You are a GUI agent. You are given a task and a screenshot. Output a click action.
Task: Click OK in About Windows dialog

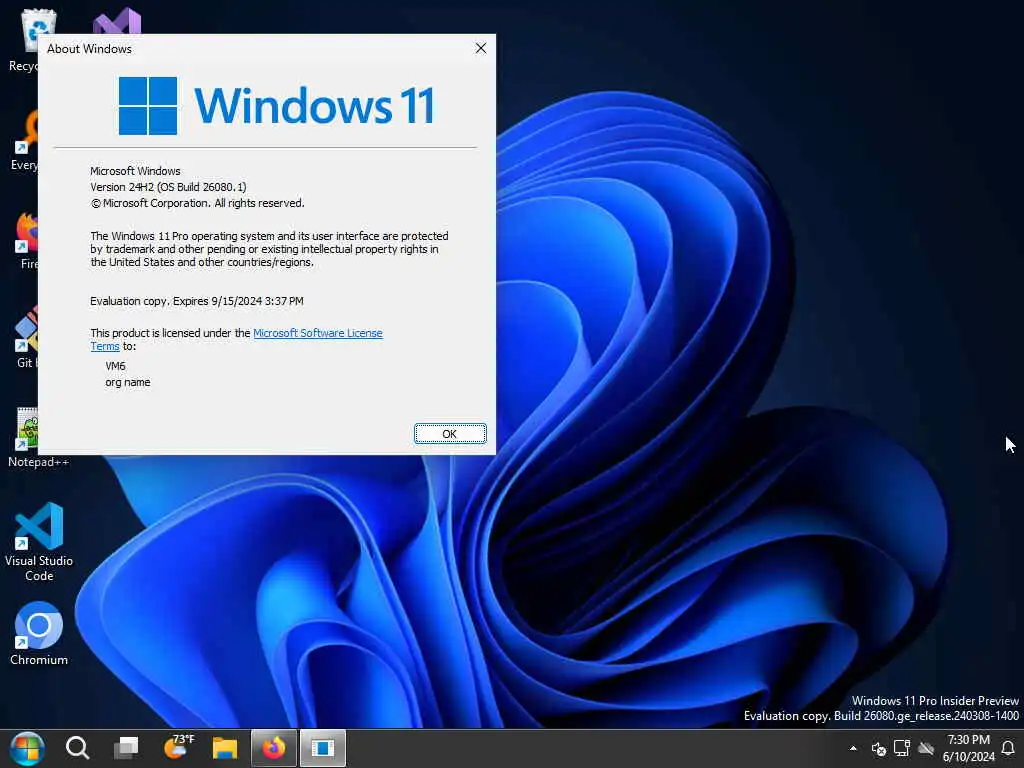pyautogui.click(x=450, y=434)
